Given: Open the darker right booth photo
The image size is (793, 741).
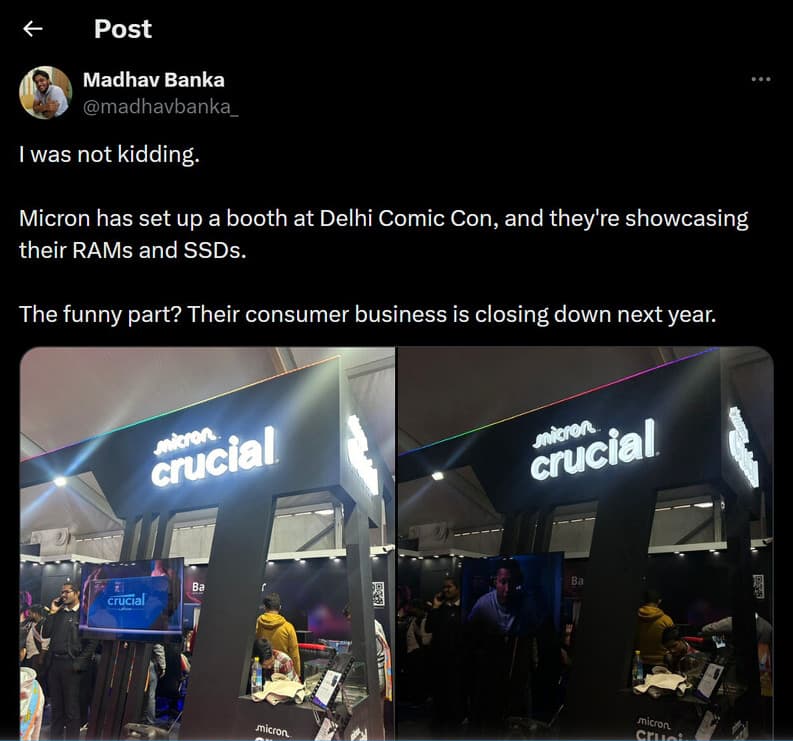Looking at the screenshot, I should [x=586, y=544].
